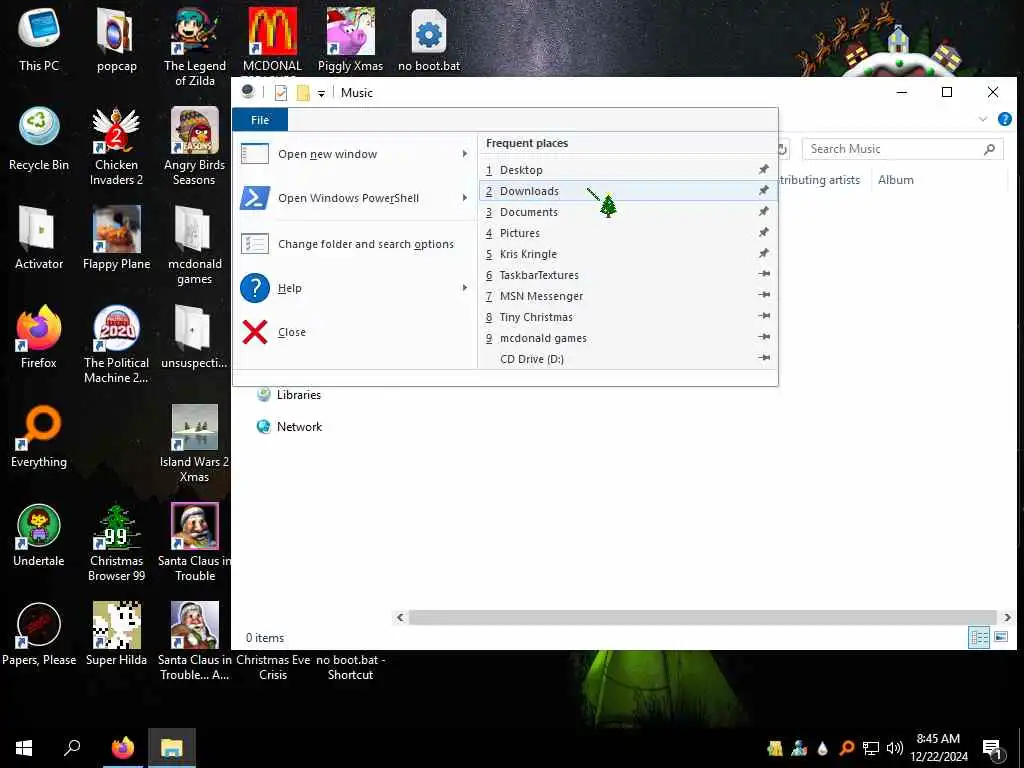Pin Tiny Christmas to frequent places
1024x768 pixels.
pyautogui.click(x=763, y=316)
